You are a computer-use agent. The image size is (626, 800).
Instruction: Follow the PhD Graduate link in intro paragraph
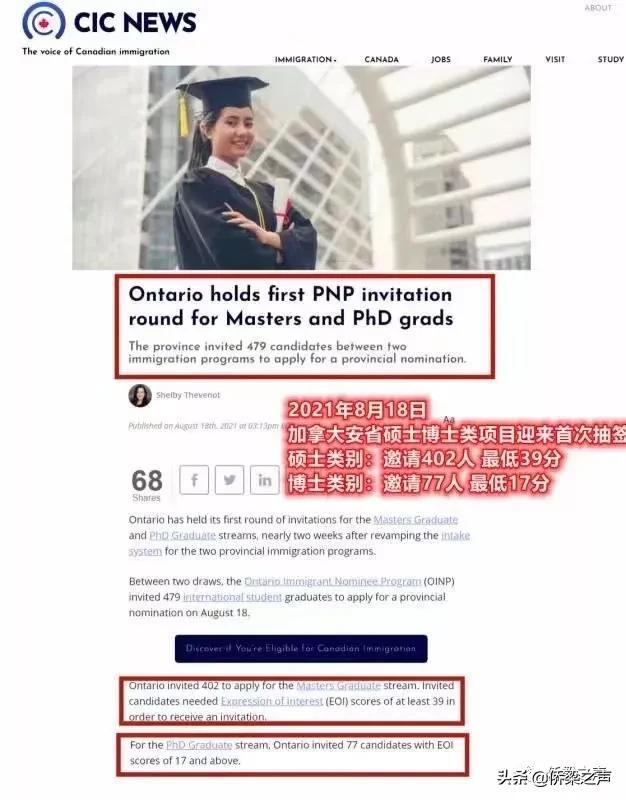click(182, 535)
